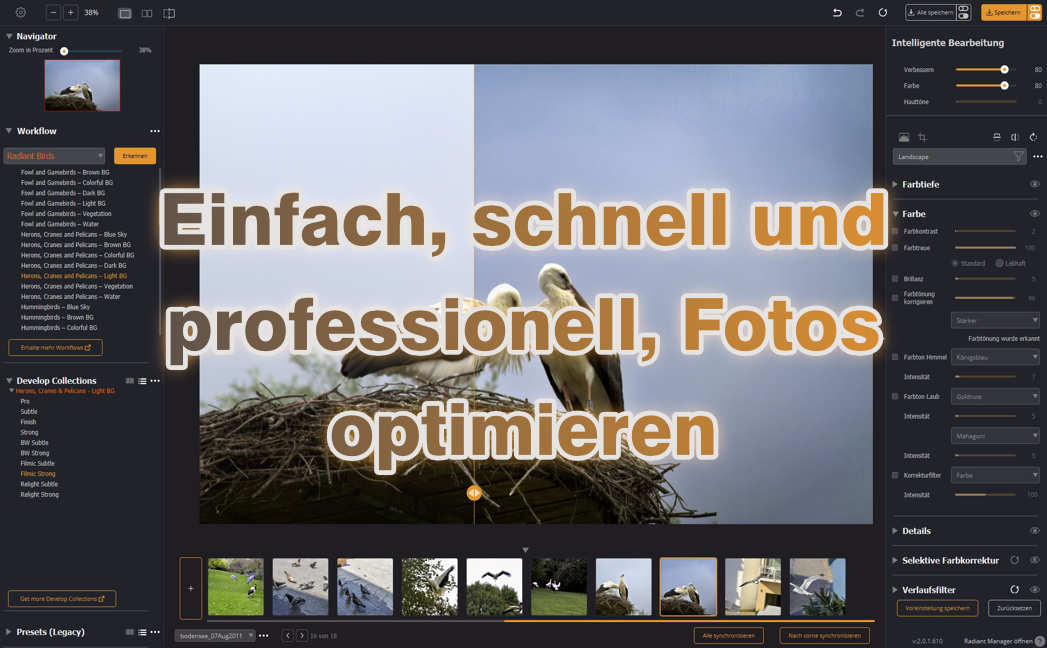This screenshot has height=648, width=1047.
Task: Collapse the Workflow panel
Action: (x=8, y=131)
